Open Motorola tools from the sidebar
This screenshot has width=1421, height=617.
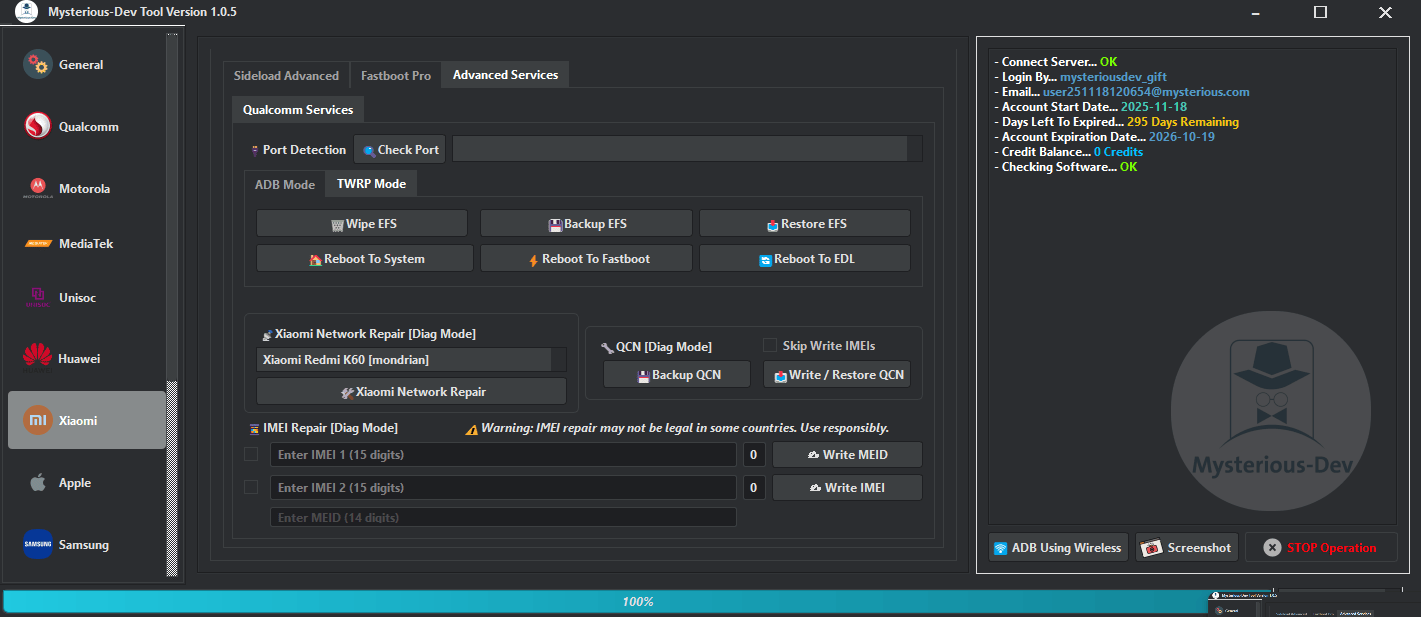coord(86,188)
